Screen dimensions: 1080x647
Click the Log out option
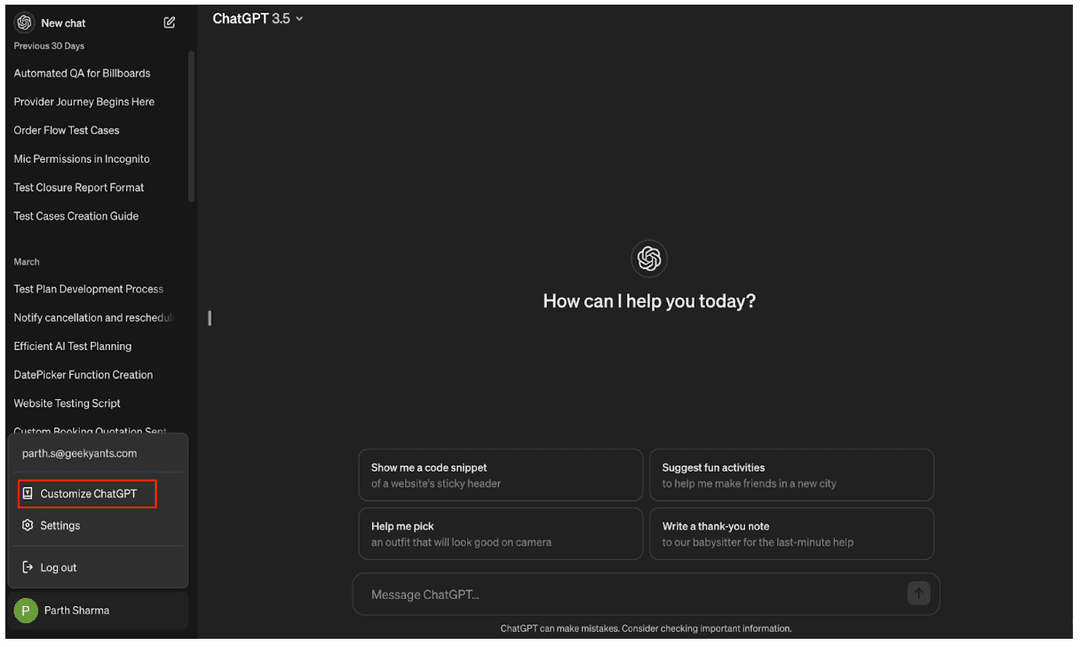pos(57,567)
